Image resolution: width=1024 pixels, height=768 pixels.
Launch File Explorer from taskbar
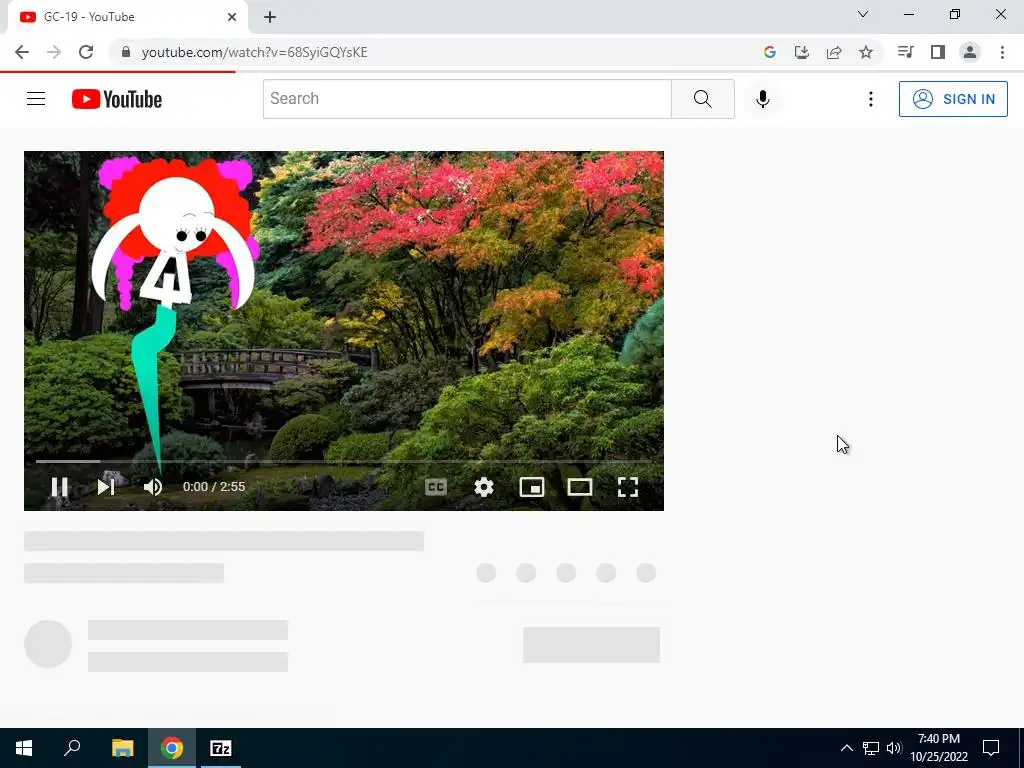point(122,748)
